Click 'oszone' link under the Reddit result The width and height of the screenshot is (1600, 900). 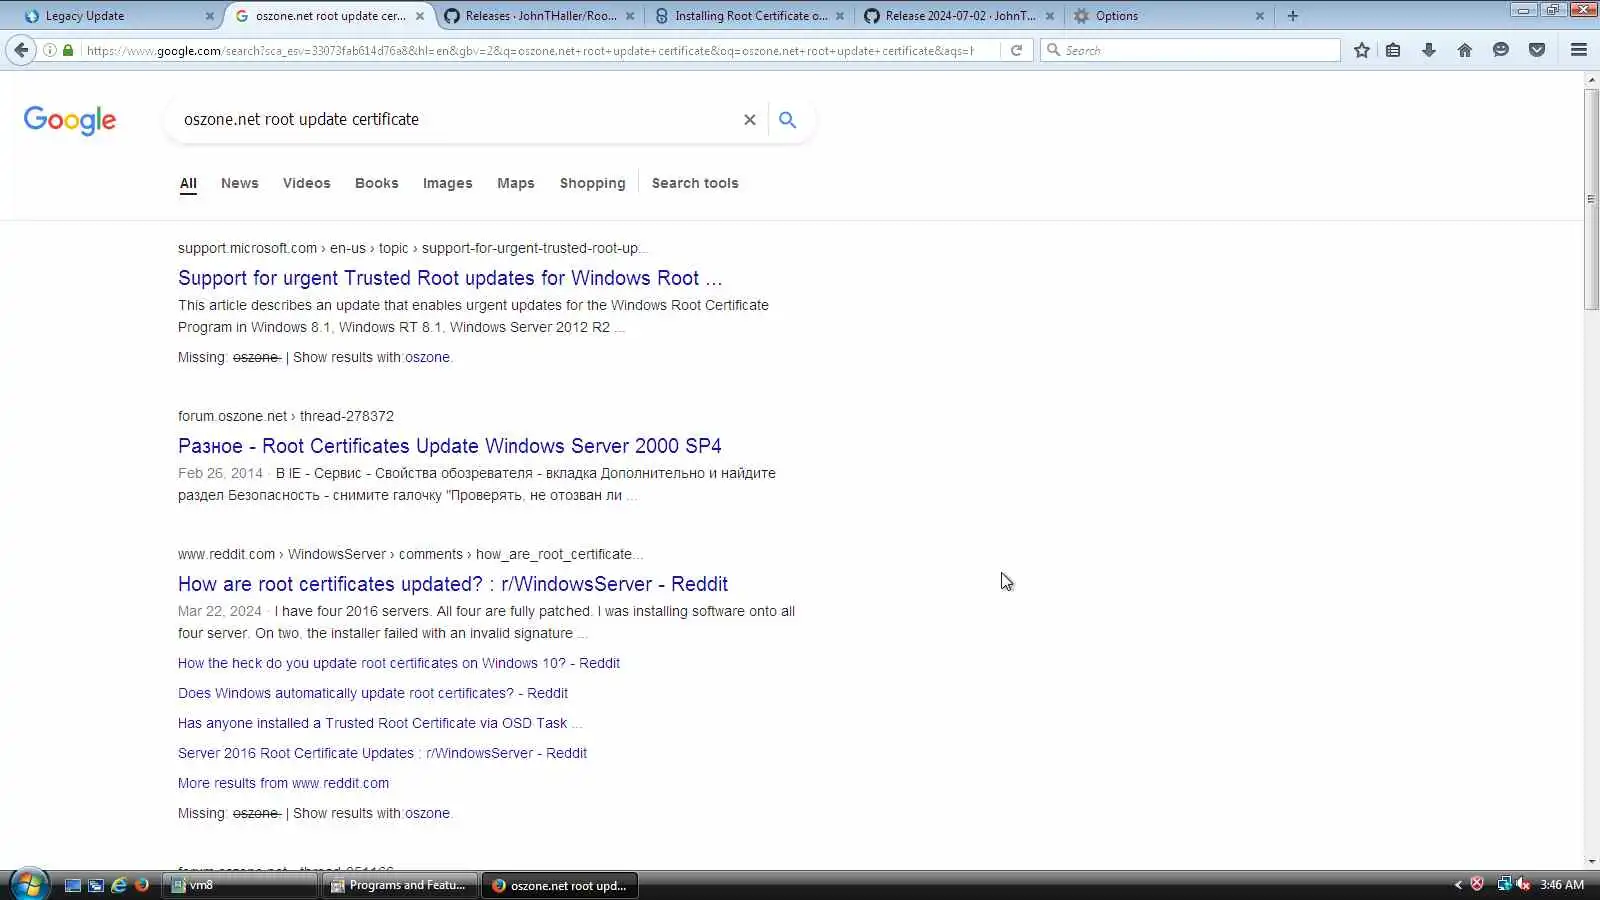pos(427,813)
